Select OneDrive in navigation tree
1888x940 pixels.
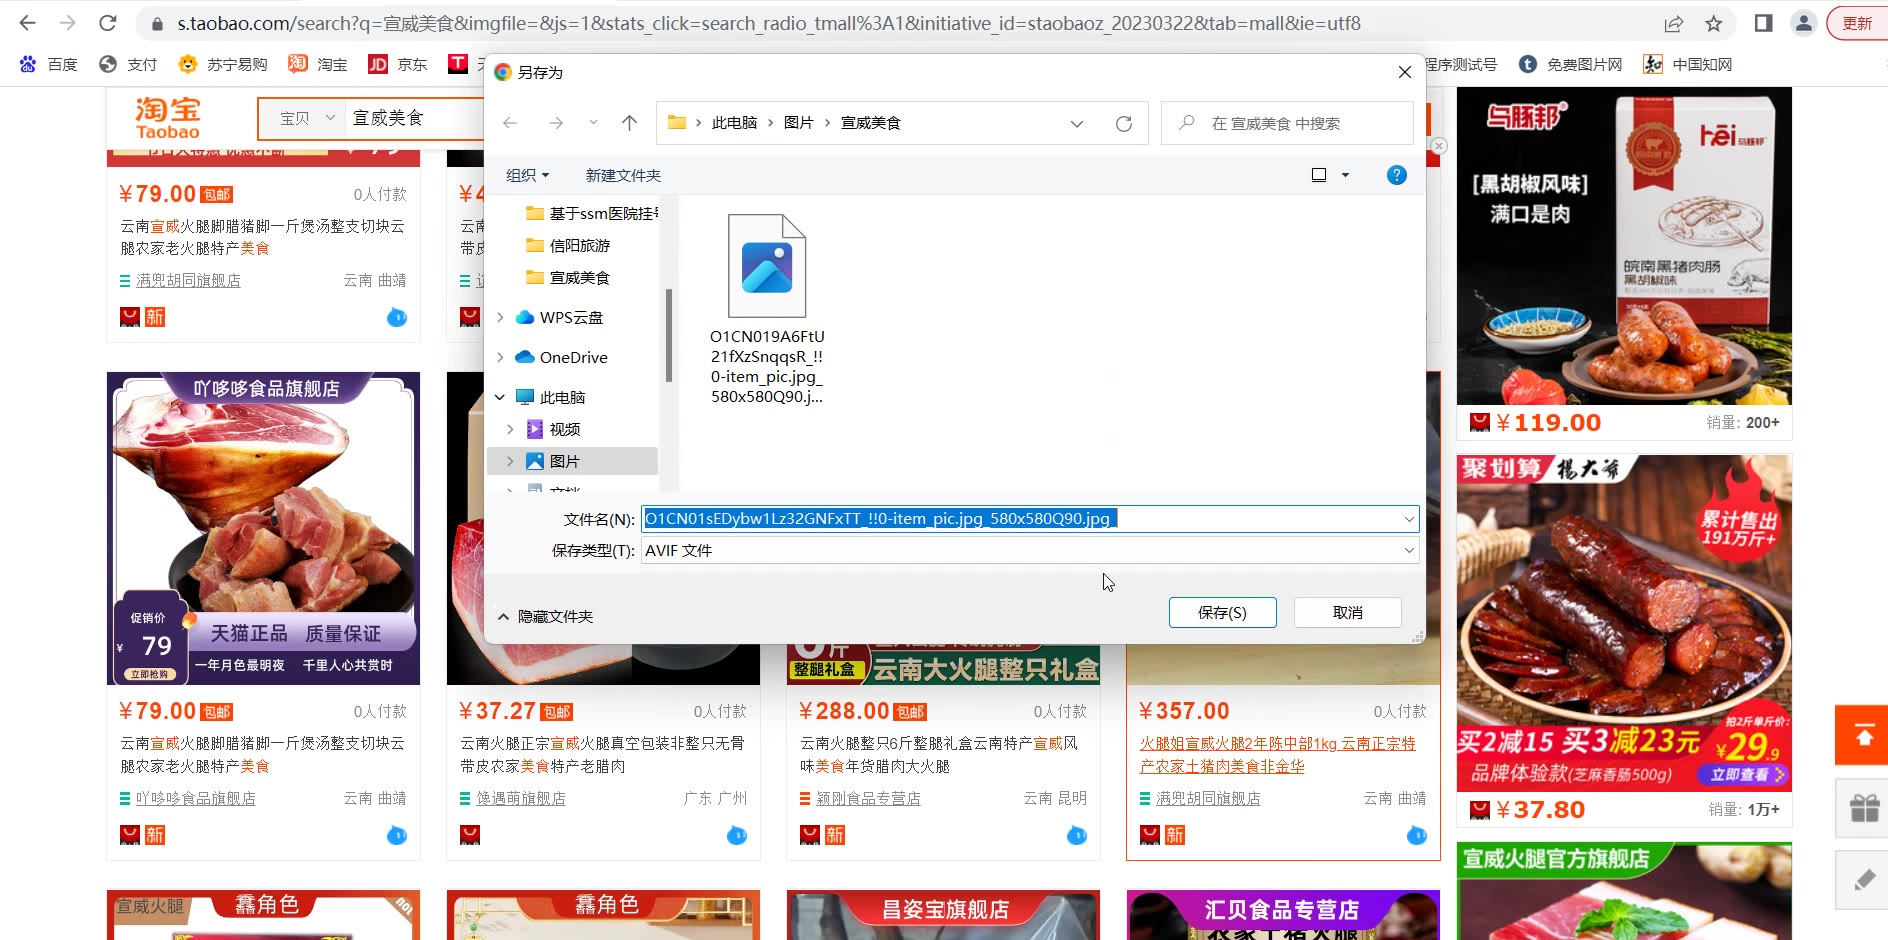pyautogui.click(x=561, y=357)
